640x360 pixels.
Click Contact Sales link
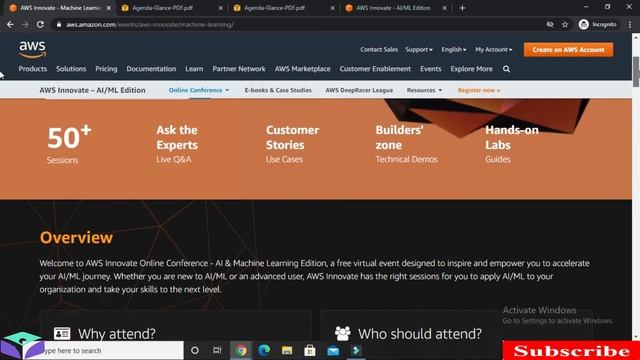(x=379, y=49)
